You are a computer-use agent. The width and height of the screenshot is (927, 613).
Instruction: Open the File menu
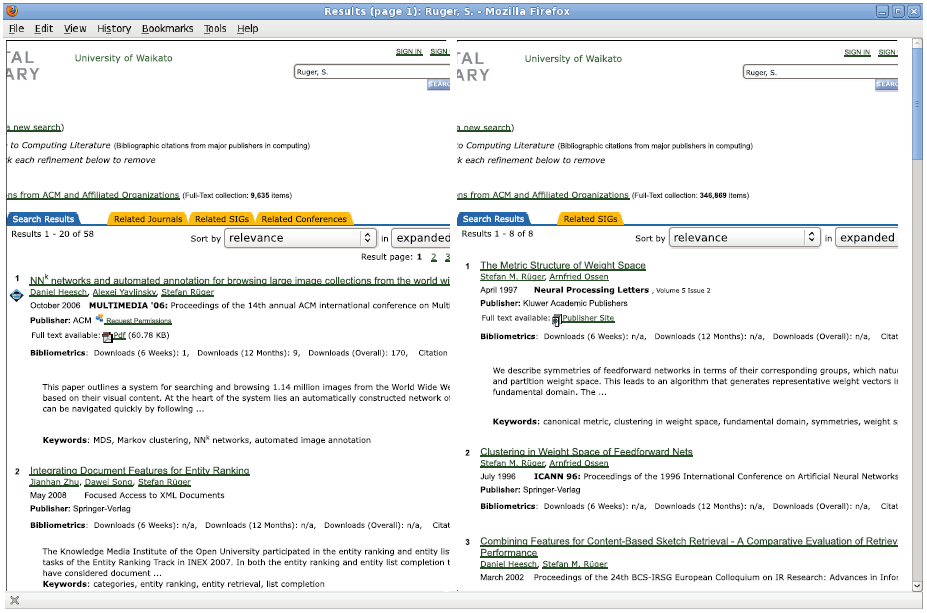(x=17, y=28)
